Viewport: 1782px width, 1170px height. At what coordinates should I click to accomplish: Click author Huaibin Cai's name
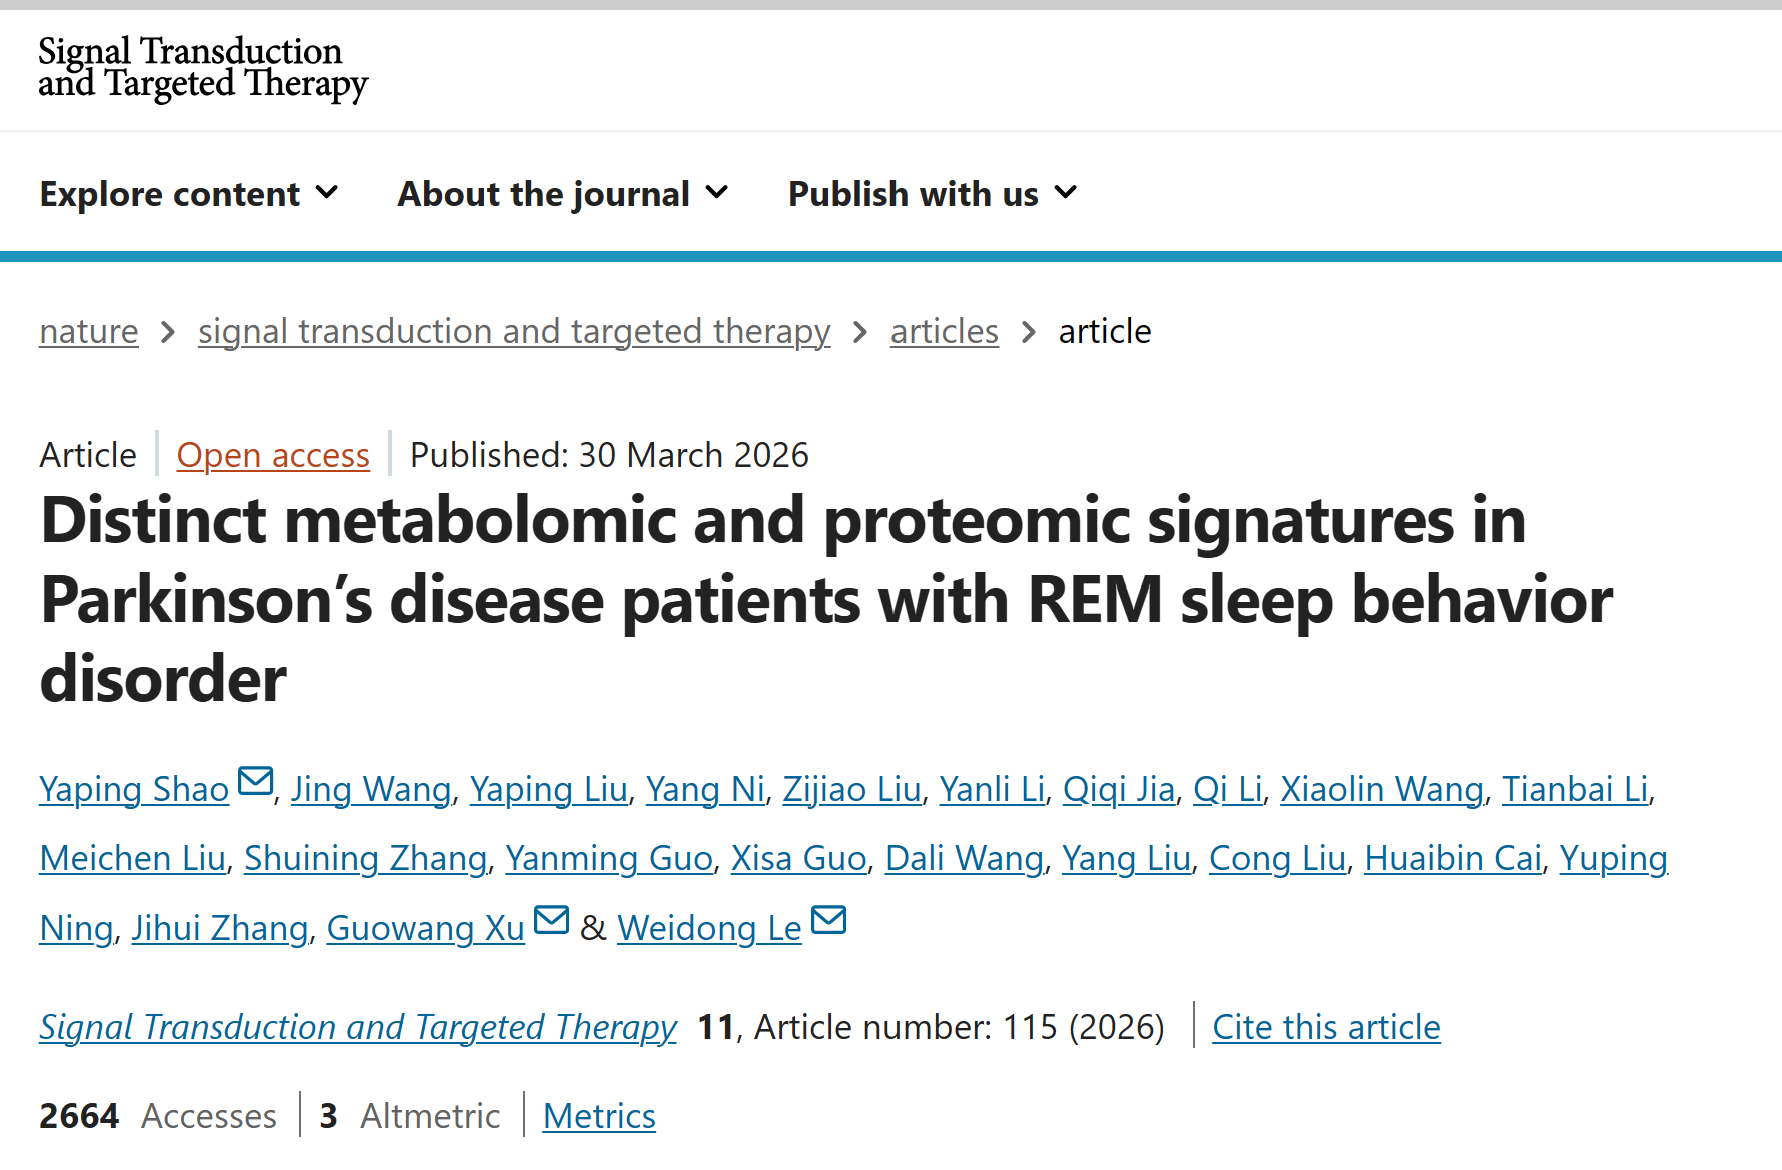(1452, 858)
